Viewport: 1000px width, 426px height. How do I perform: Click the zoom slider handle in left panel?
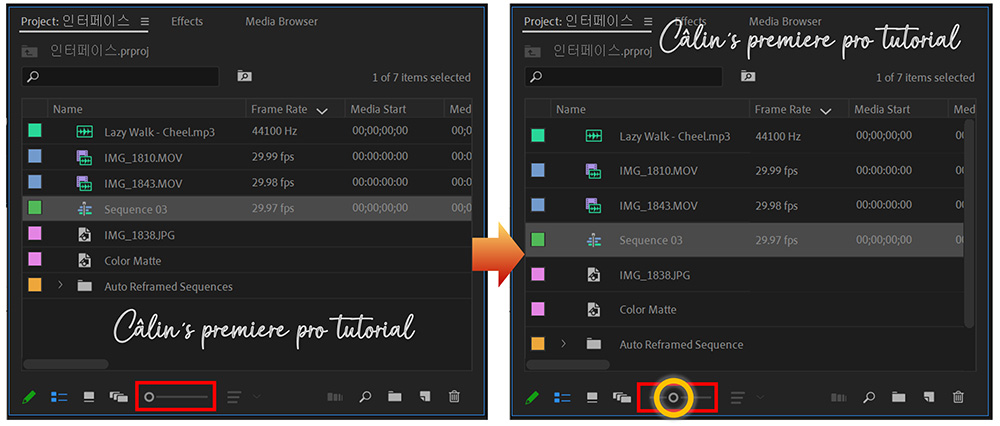[x=149, y=397]
